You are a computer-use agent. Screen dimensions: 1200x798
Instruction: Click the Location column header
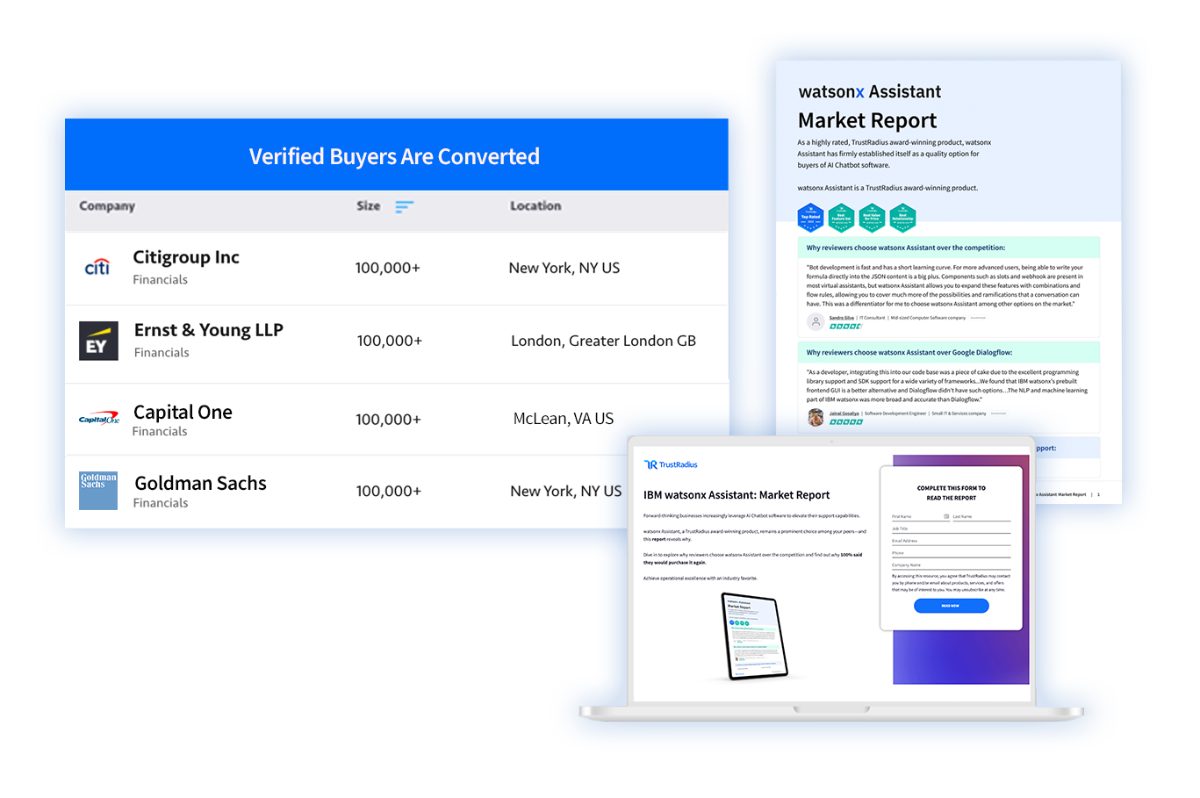tap(536, 206)
